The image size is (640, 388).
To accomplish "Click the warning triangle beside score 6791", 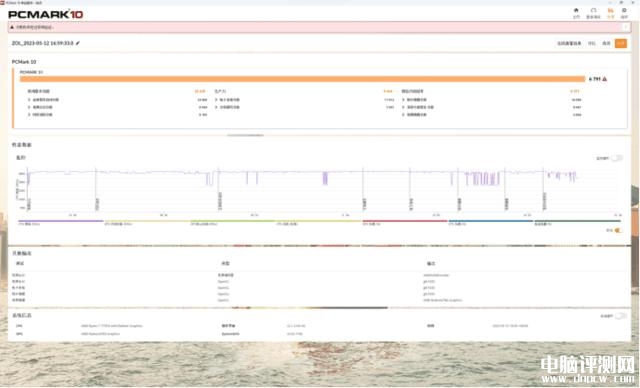I will click(604, 79).
